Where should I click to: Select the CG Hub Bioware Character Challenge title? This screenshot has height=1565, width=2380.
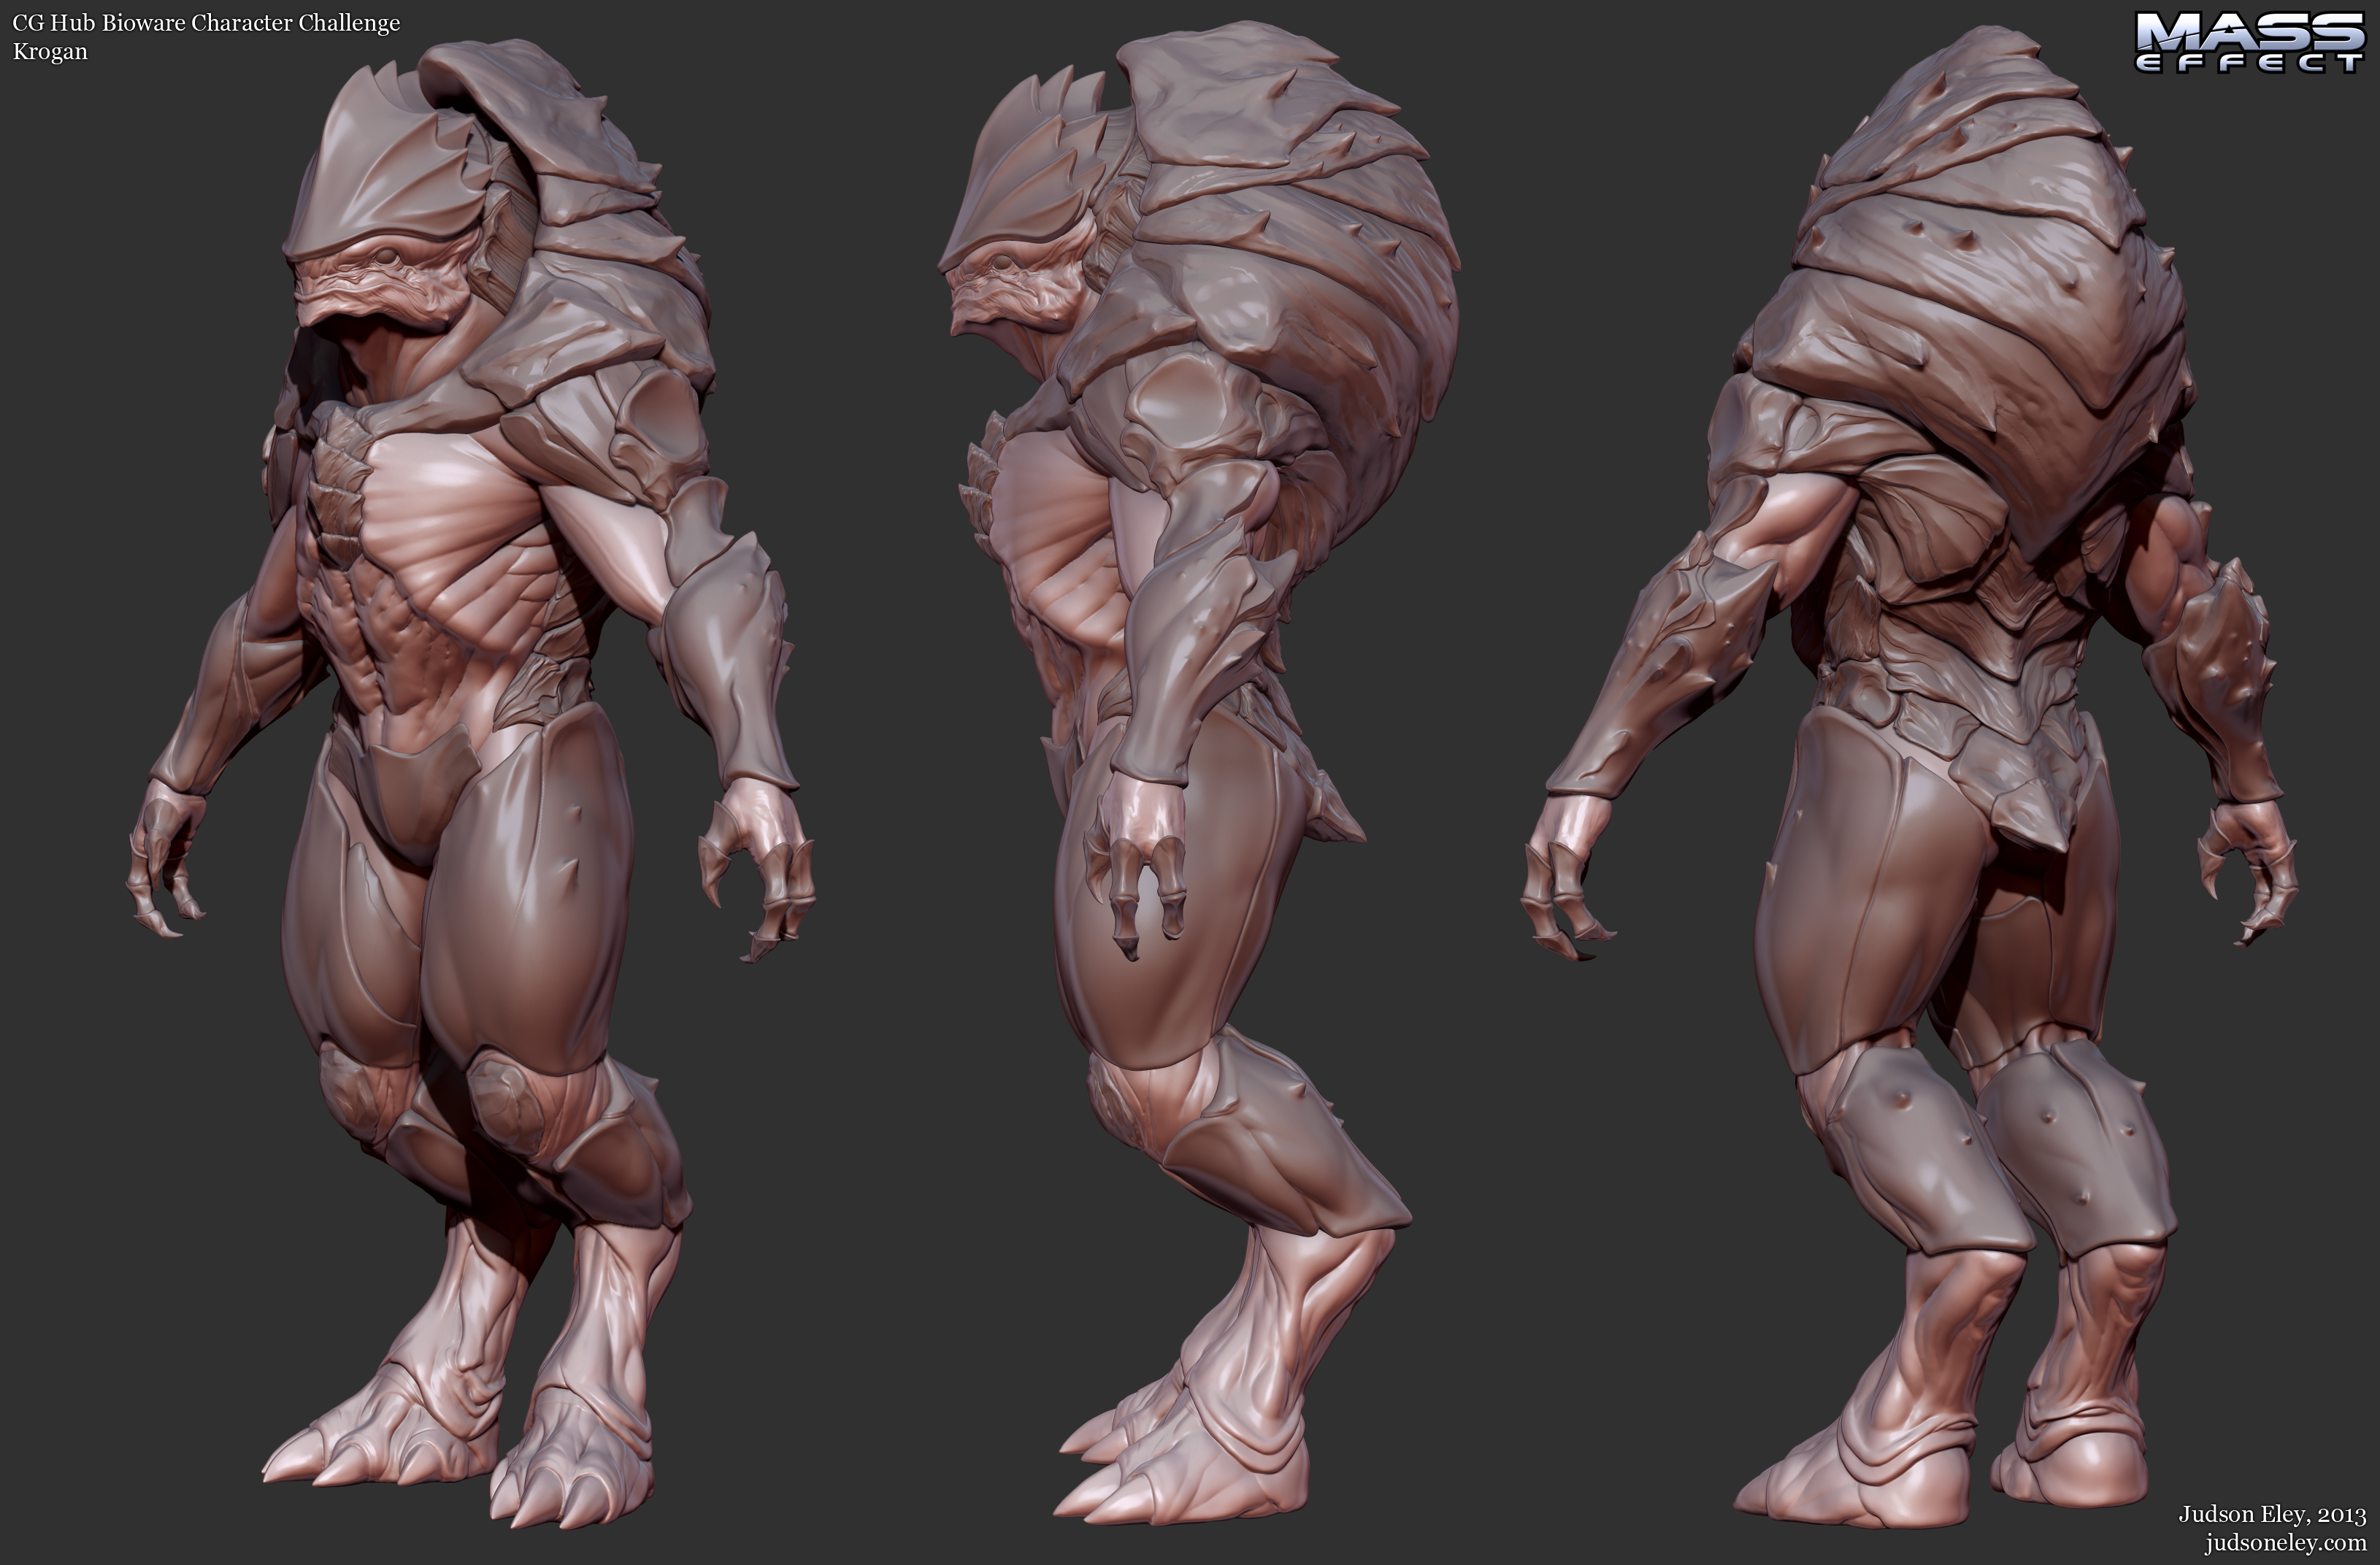point(206,23)
